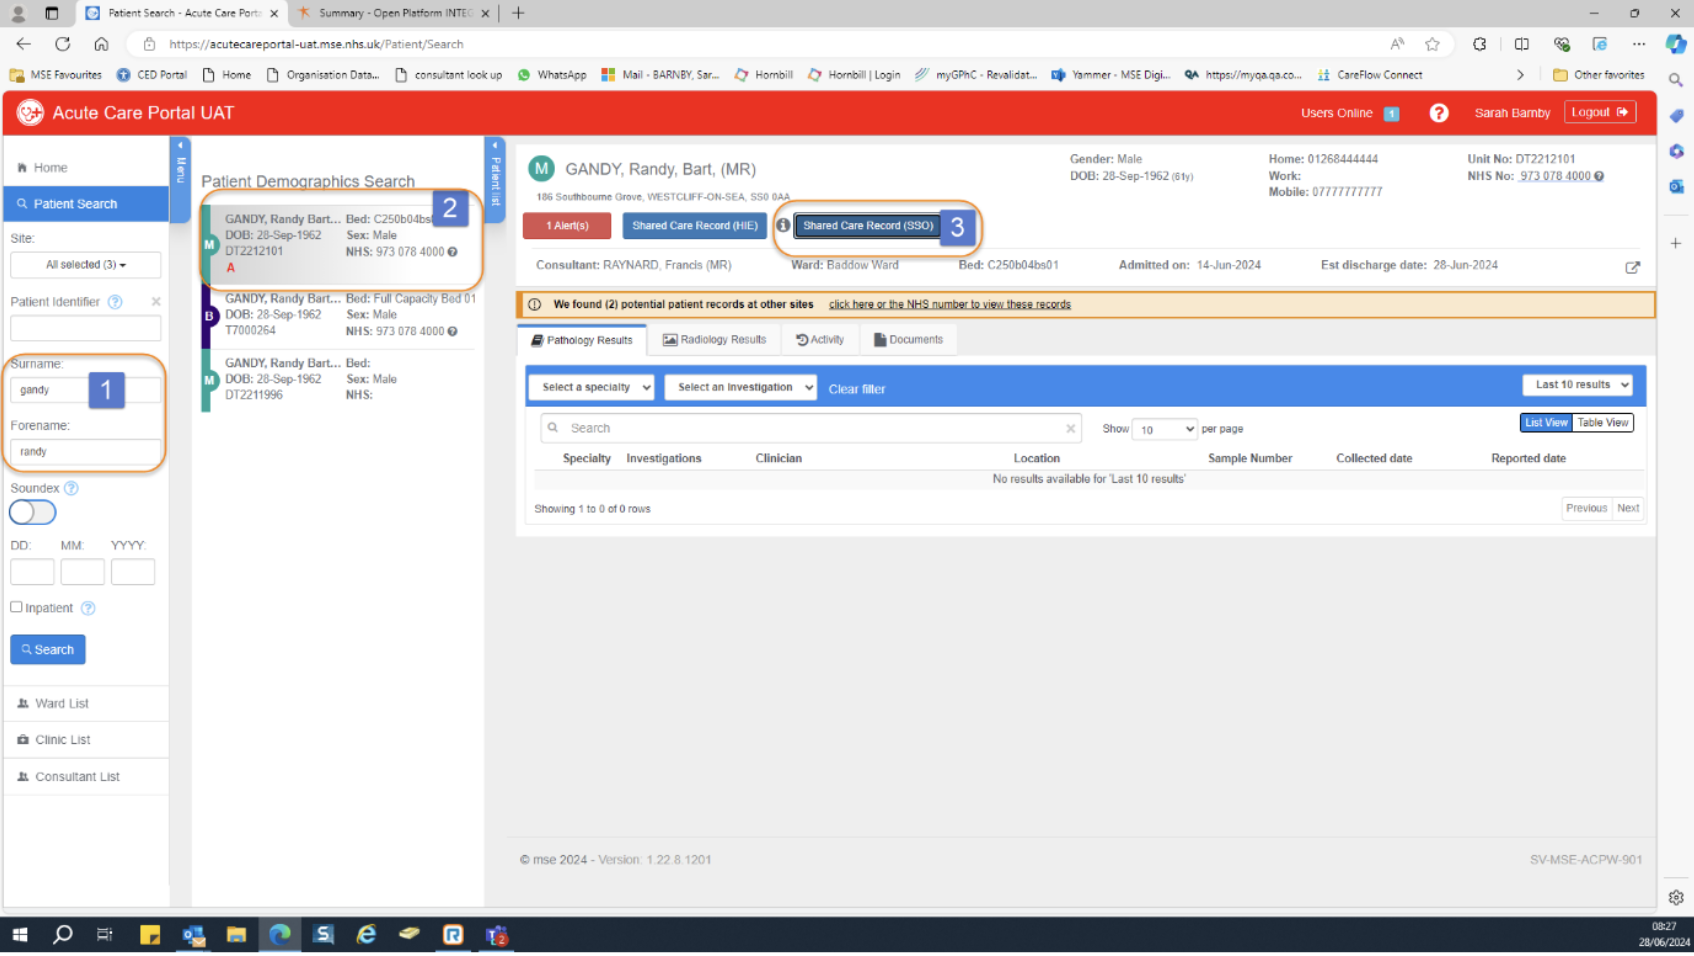The height and width of the screenshot is (956, 1694).
Task: Tick the Inpatient checkbox
Action: (16, 608)
